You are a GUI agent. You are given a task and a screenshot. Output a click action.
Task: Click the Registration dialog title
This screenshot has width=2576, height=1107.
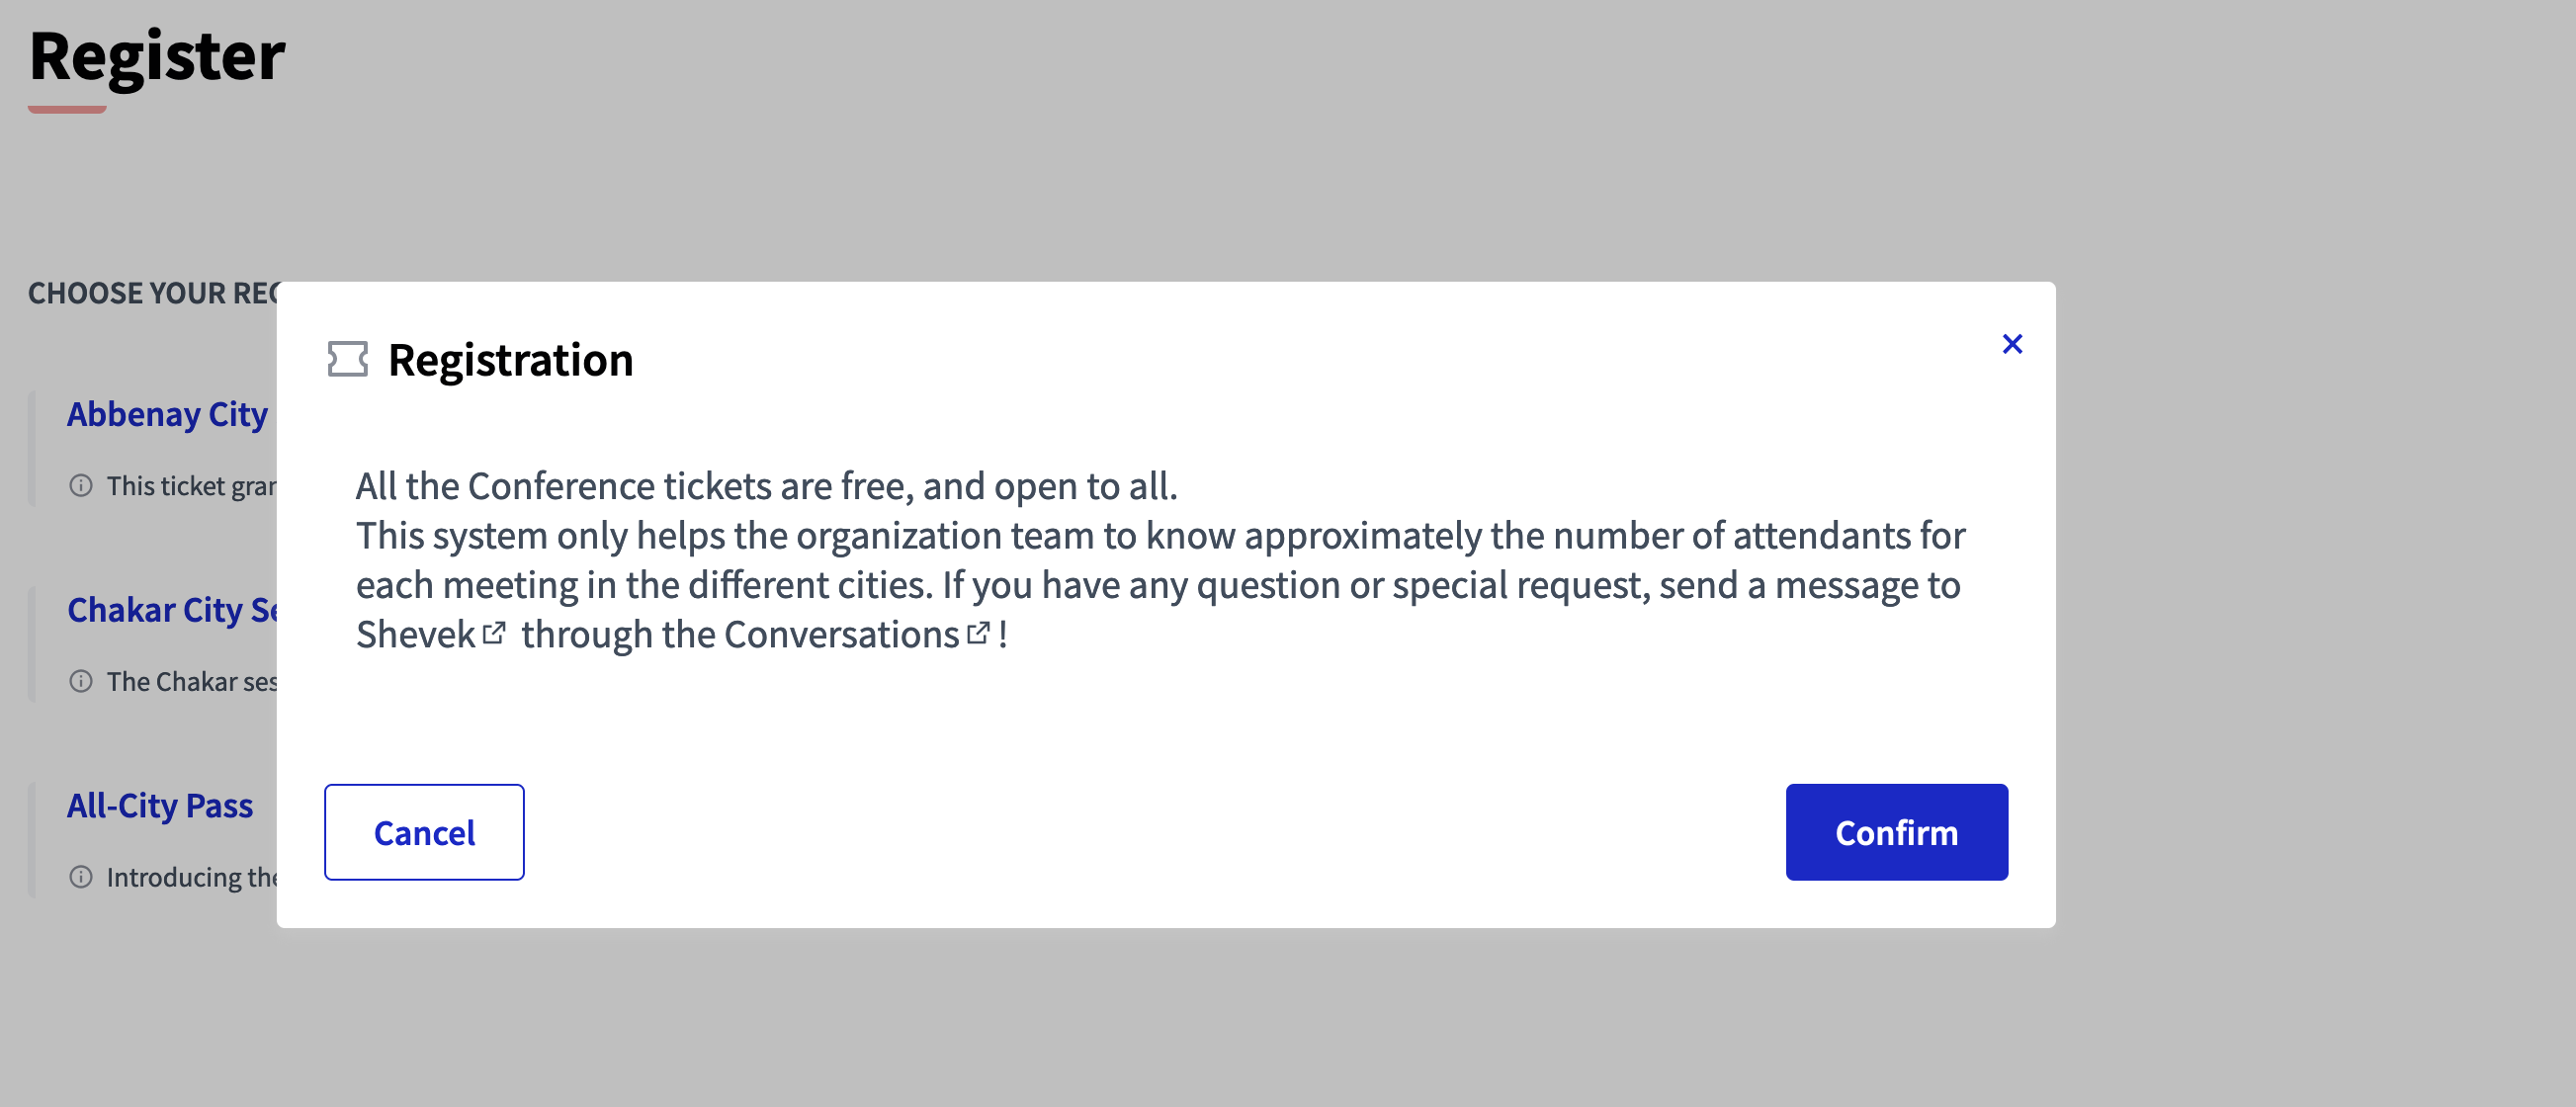tap(510, 359)
